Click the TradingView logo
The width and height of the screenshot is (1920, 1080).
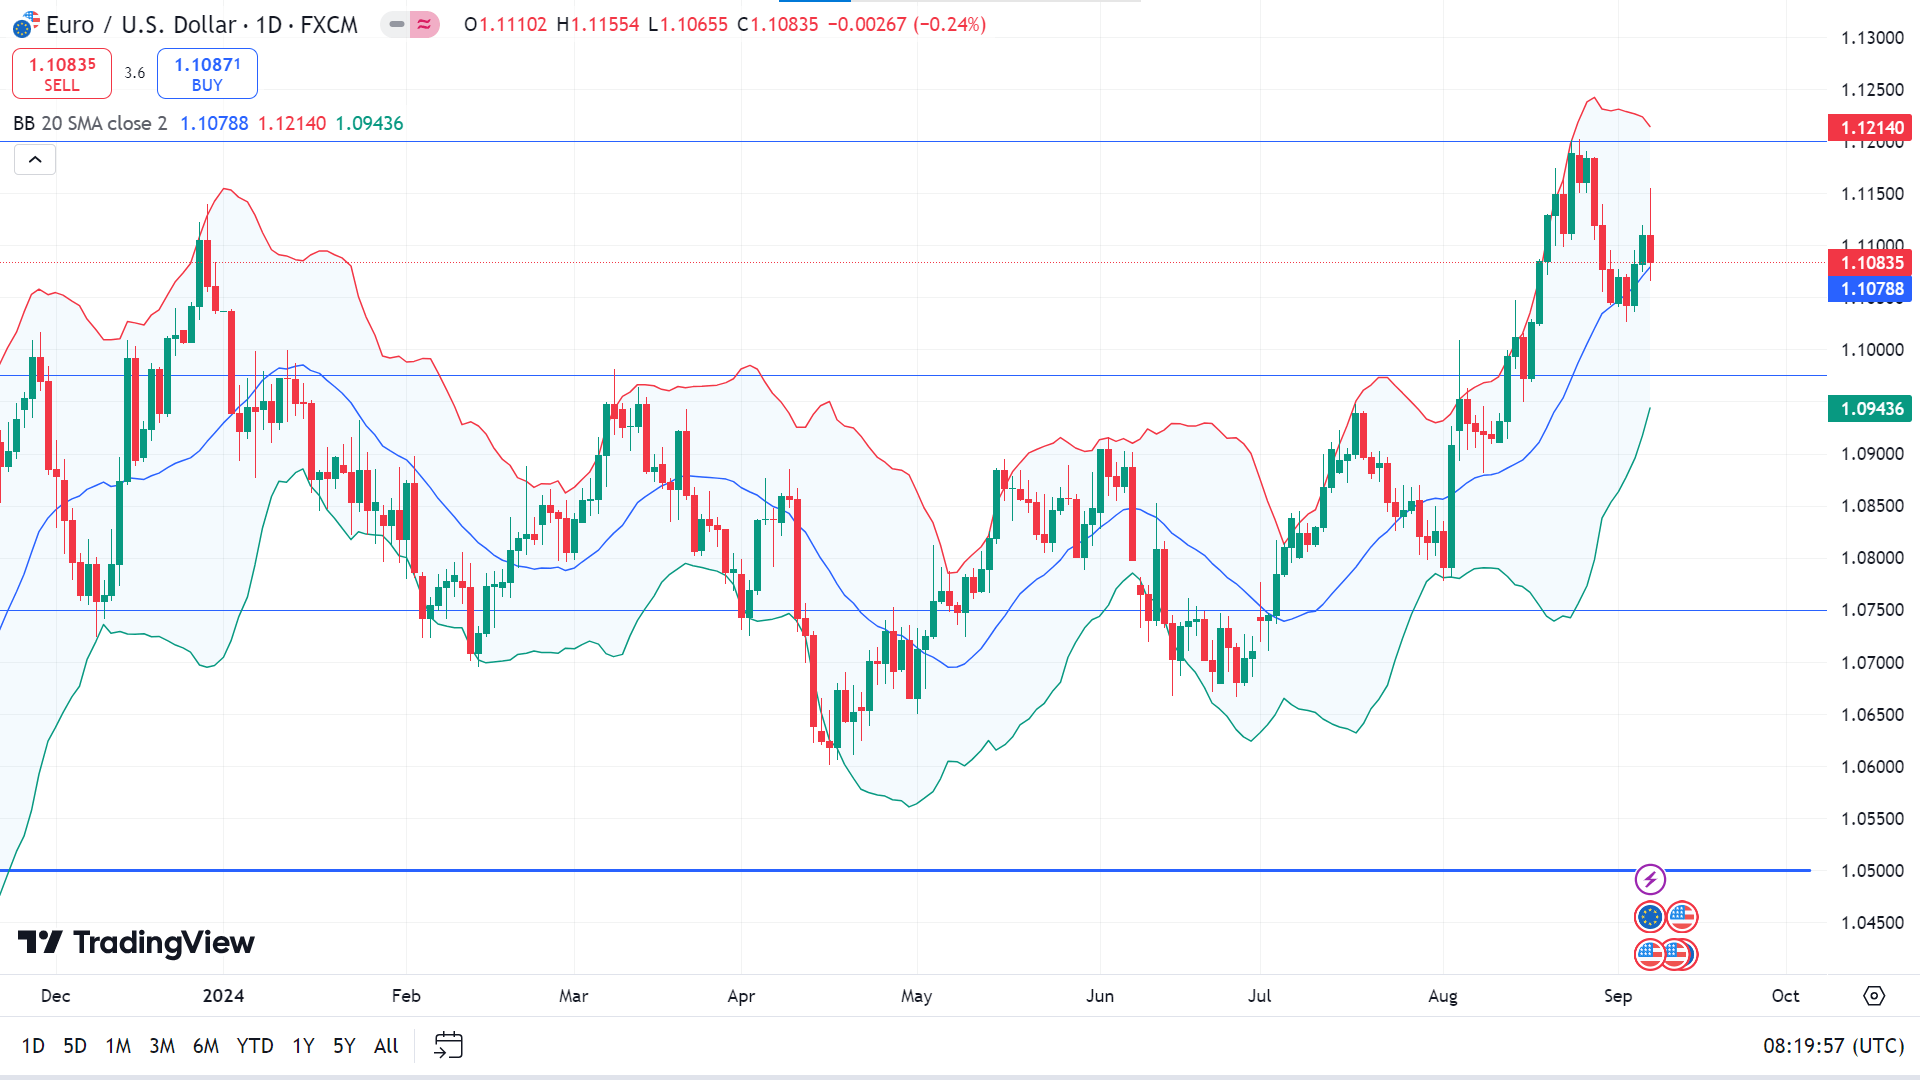137,942
